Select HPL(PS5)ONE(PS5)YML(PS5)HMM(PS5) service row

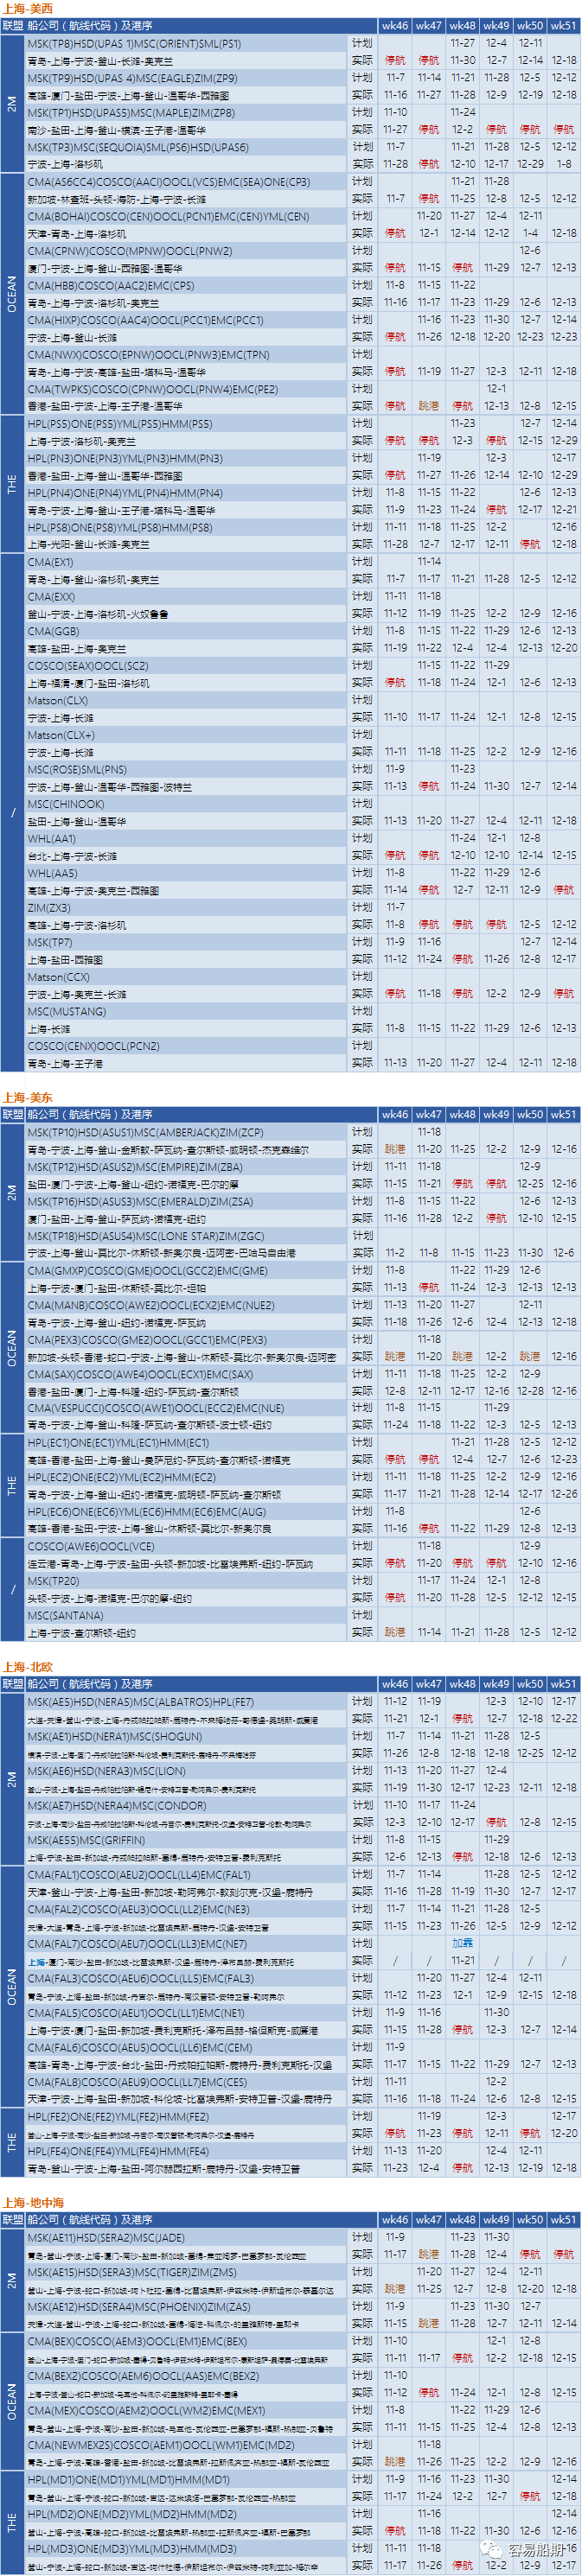302,424
